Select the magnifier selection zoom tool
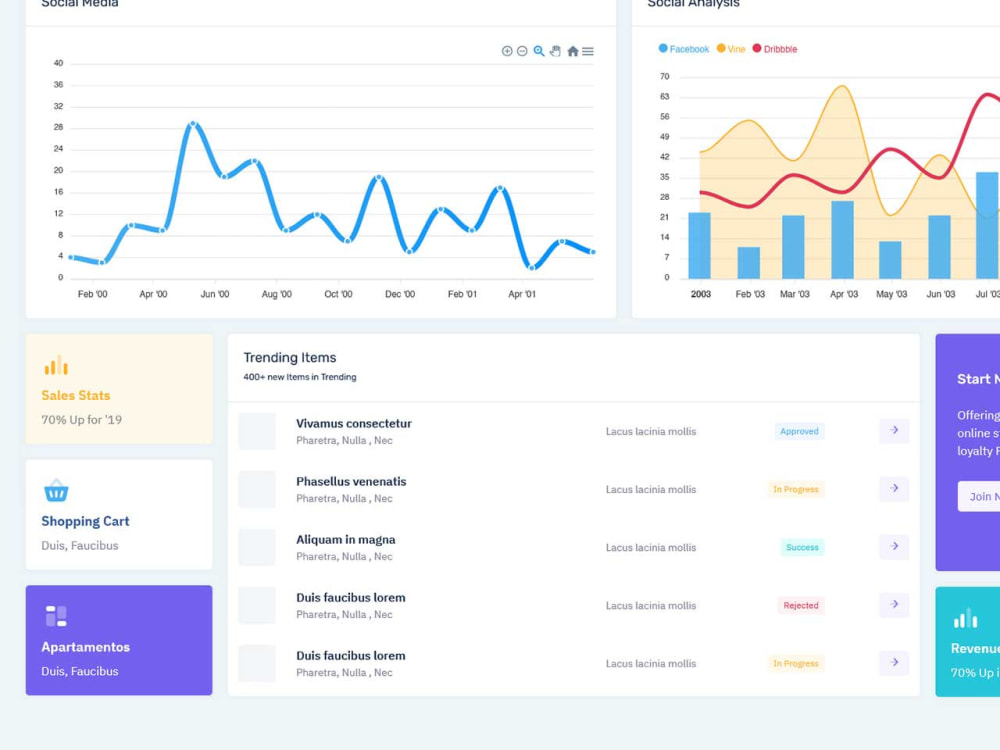Viewport: 1000px width, 750px height. coord(539,51)
